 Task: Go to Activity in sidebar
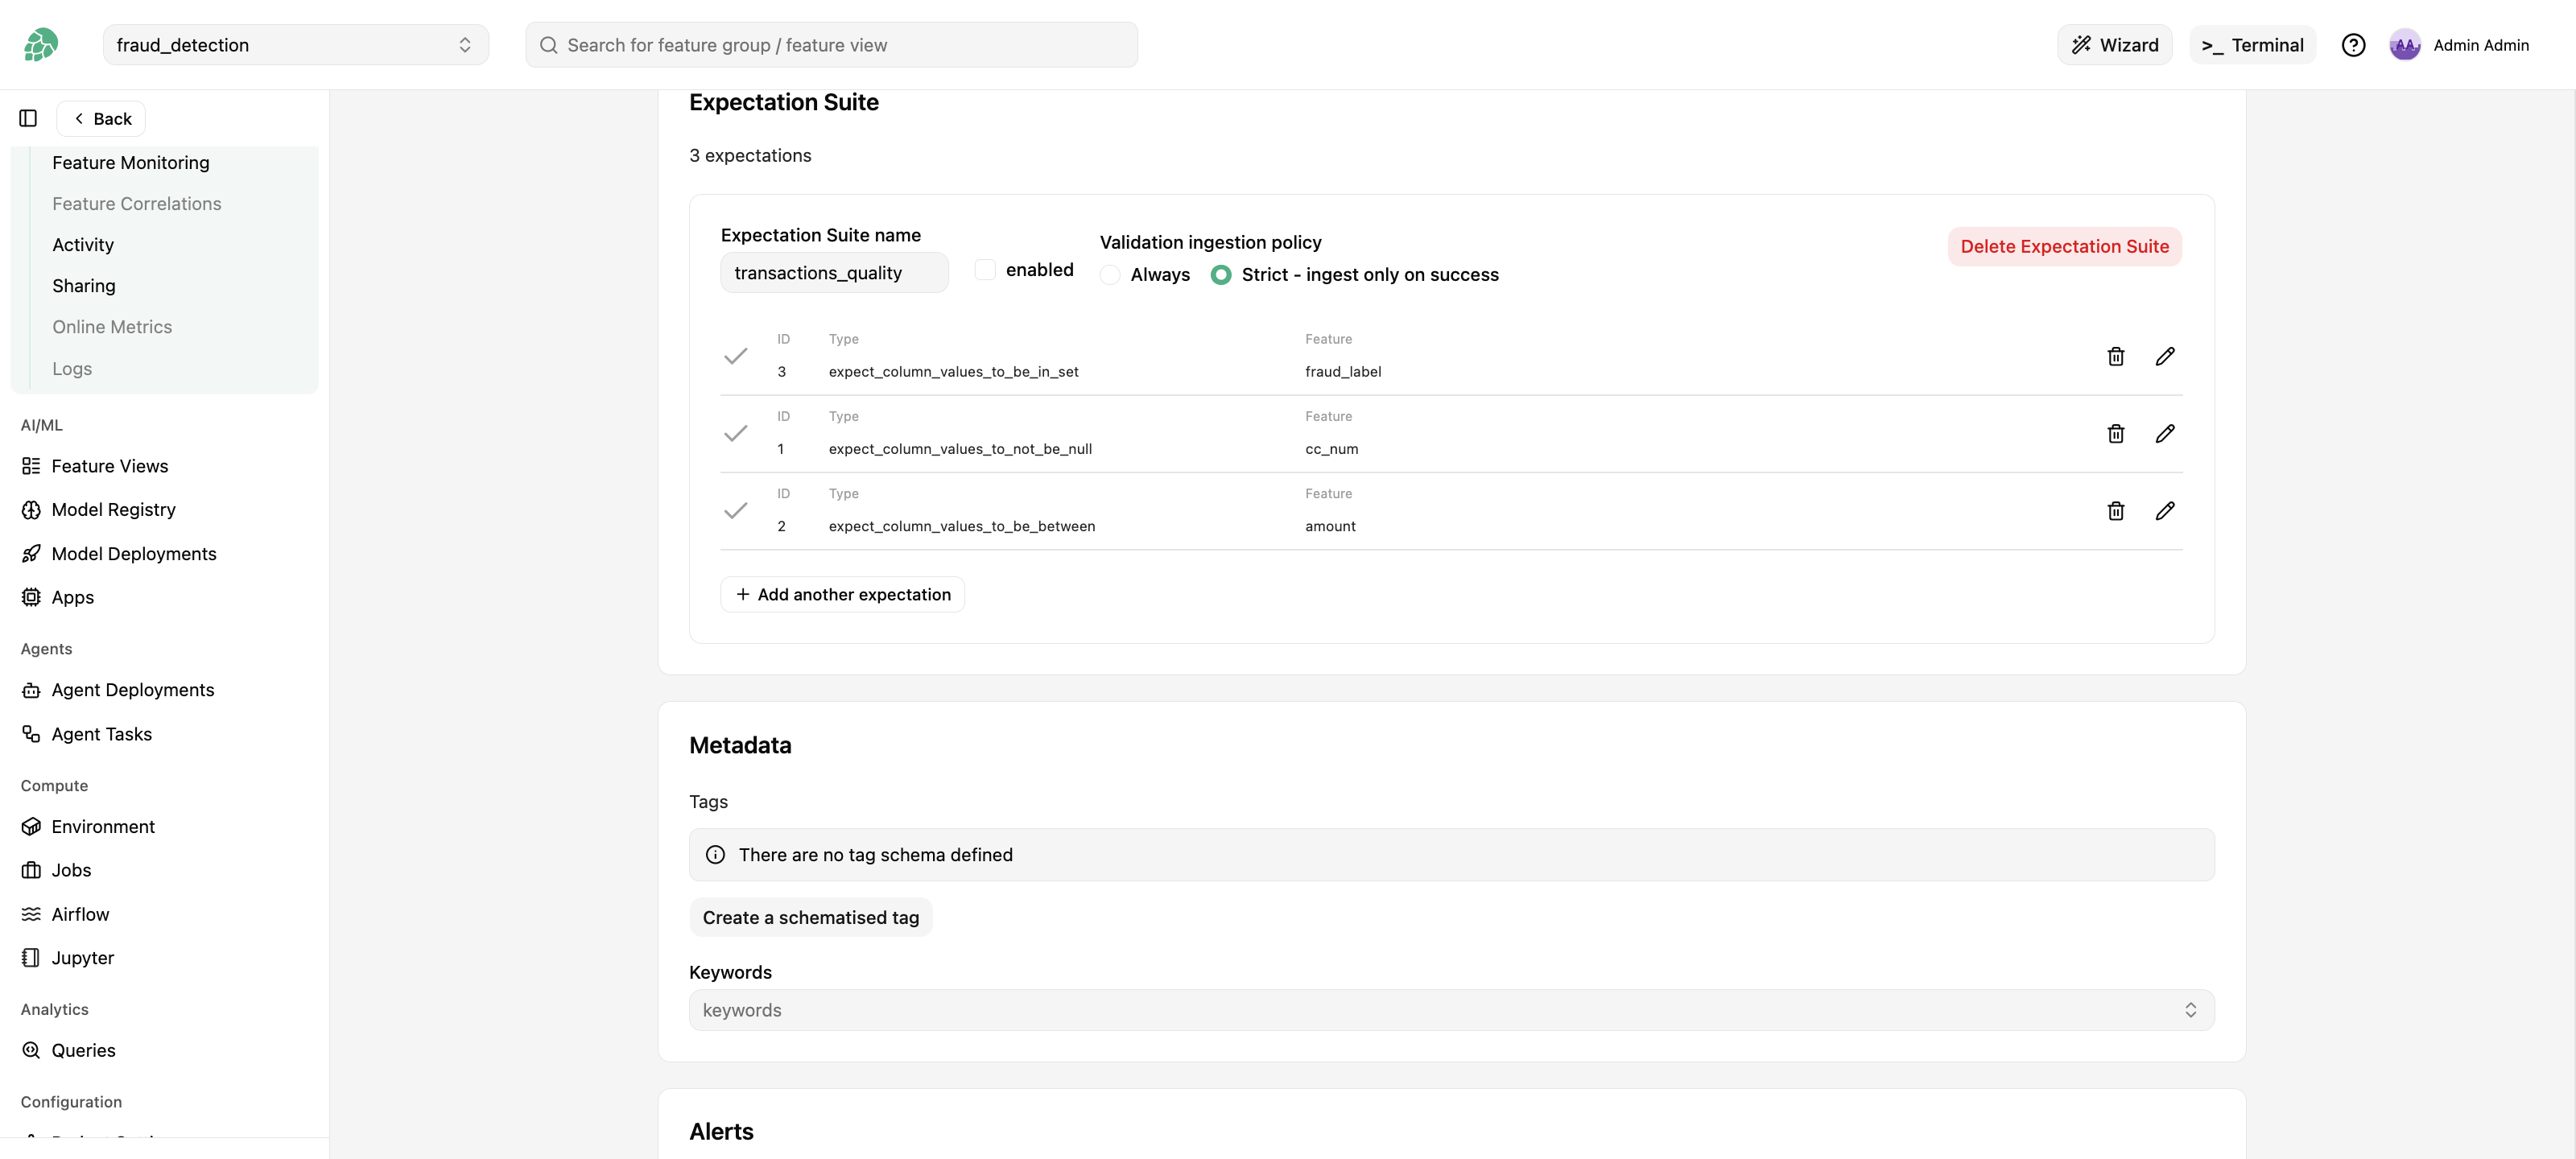click(x=83, y=245)
